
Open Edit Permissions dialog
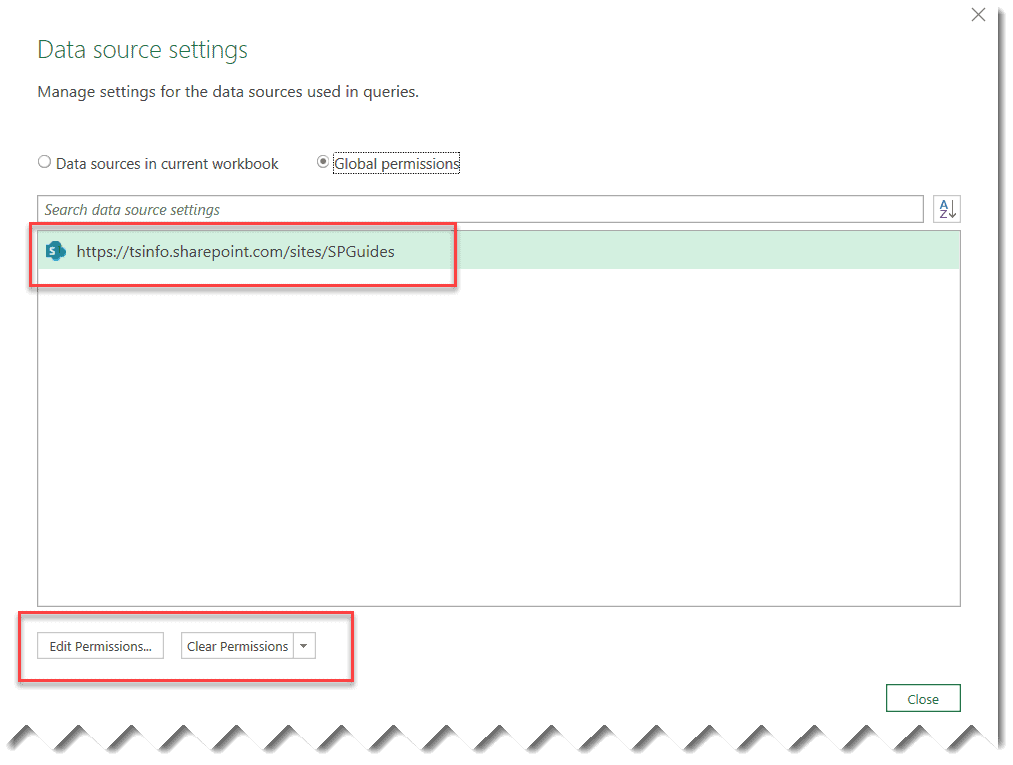101,646
